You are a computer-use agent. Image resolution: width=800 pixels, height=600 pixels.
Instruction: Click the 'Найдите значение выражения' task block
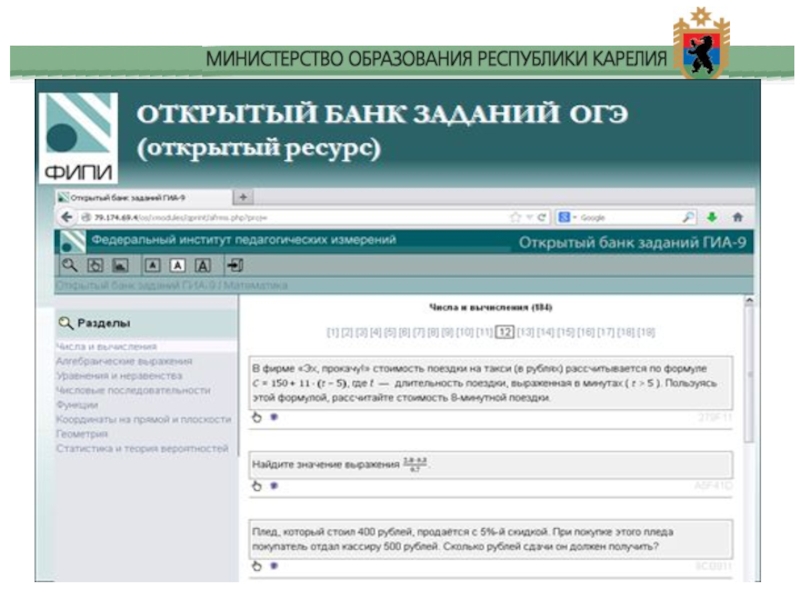491,464
